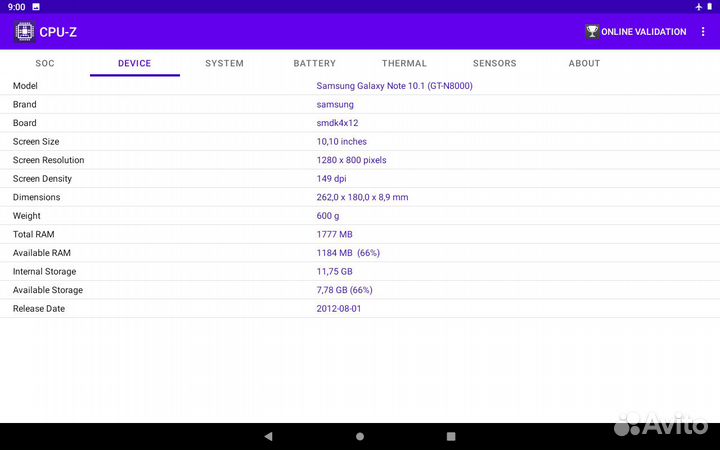Viewport: 720px width, 450px height.
Task: Tap the image notification icon in status bar
Action: click(x=36, y=7)
